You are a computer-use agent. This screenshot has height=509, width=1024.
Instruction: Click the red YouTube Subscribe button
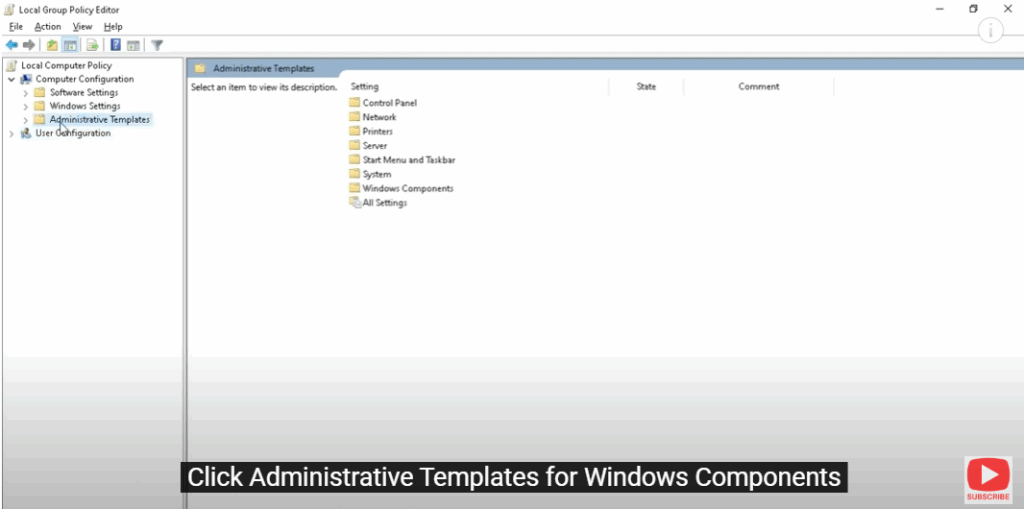click(x=988, y=479)
